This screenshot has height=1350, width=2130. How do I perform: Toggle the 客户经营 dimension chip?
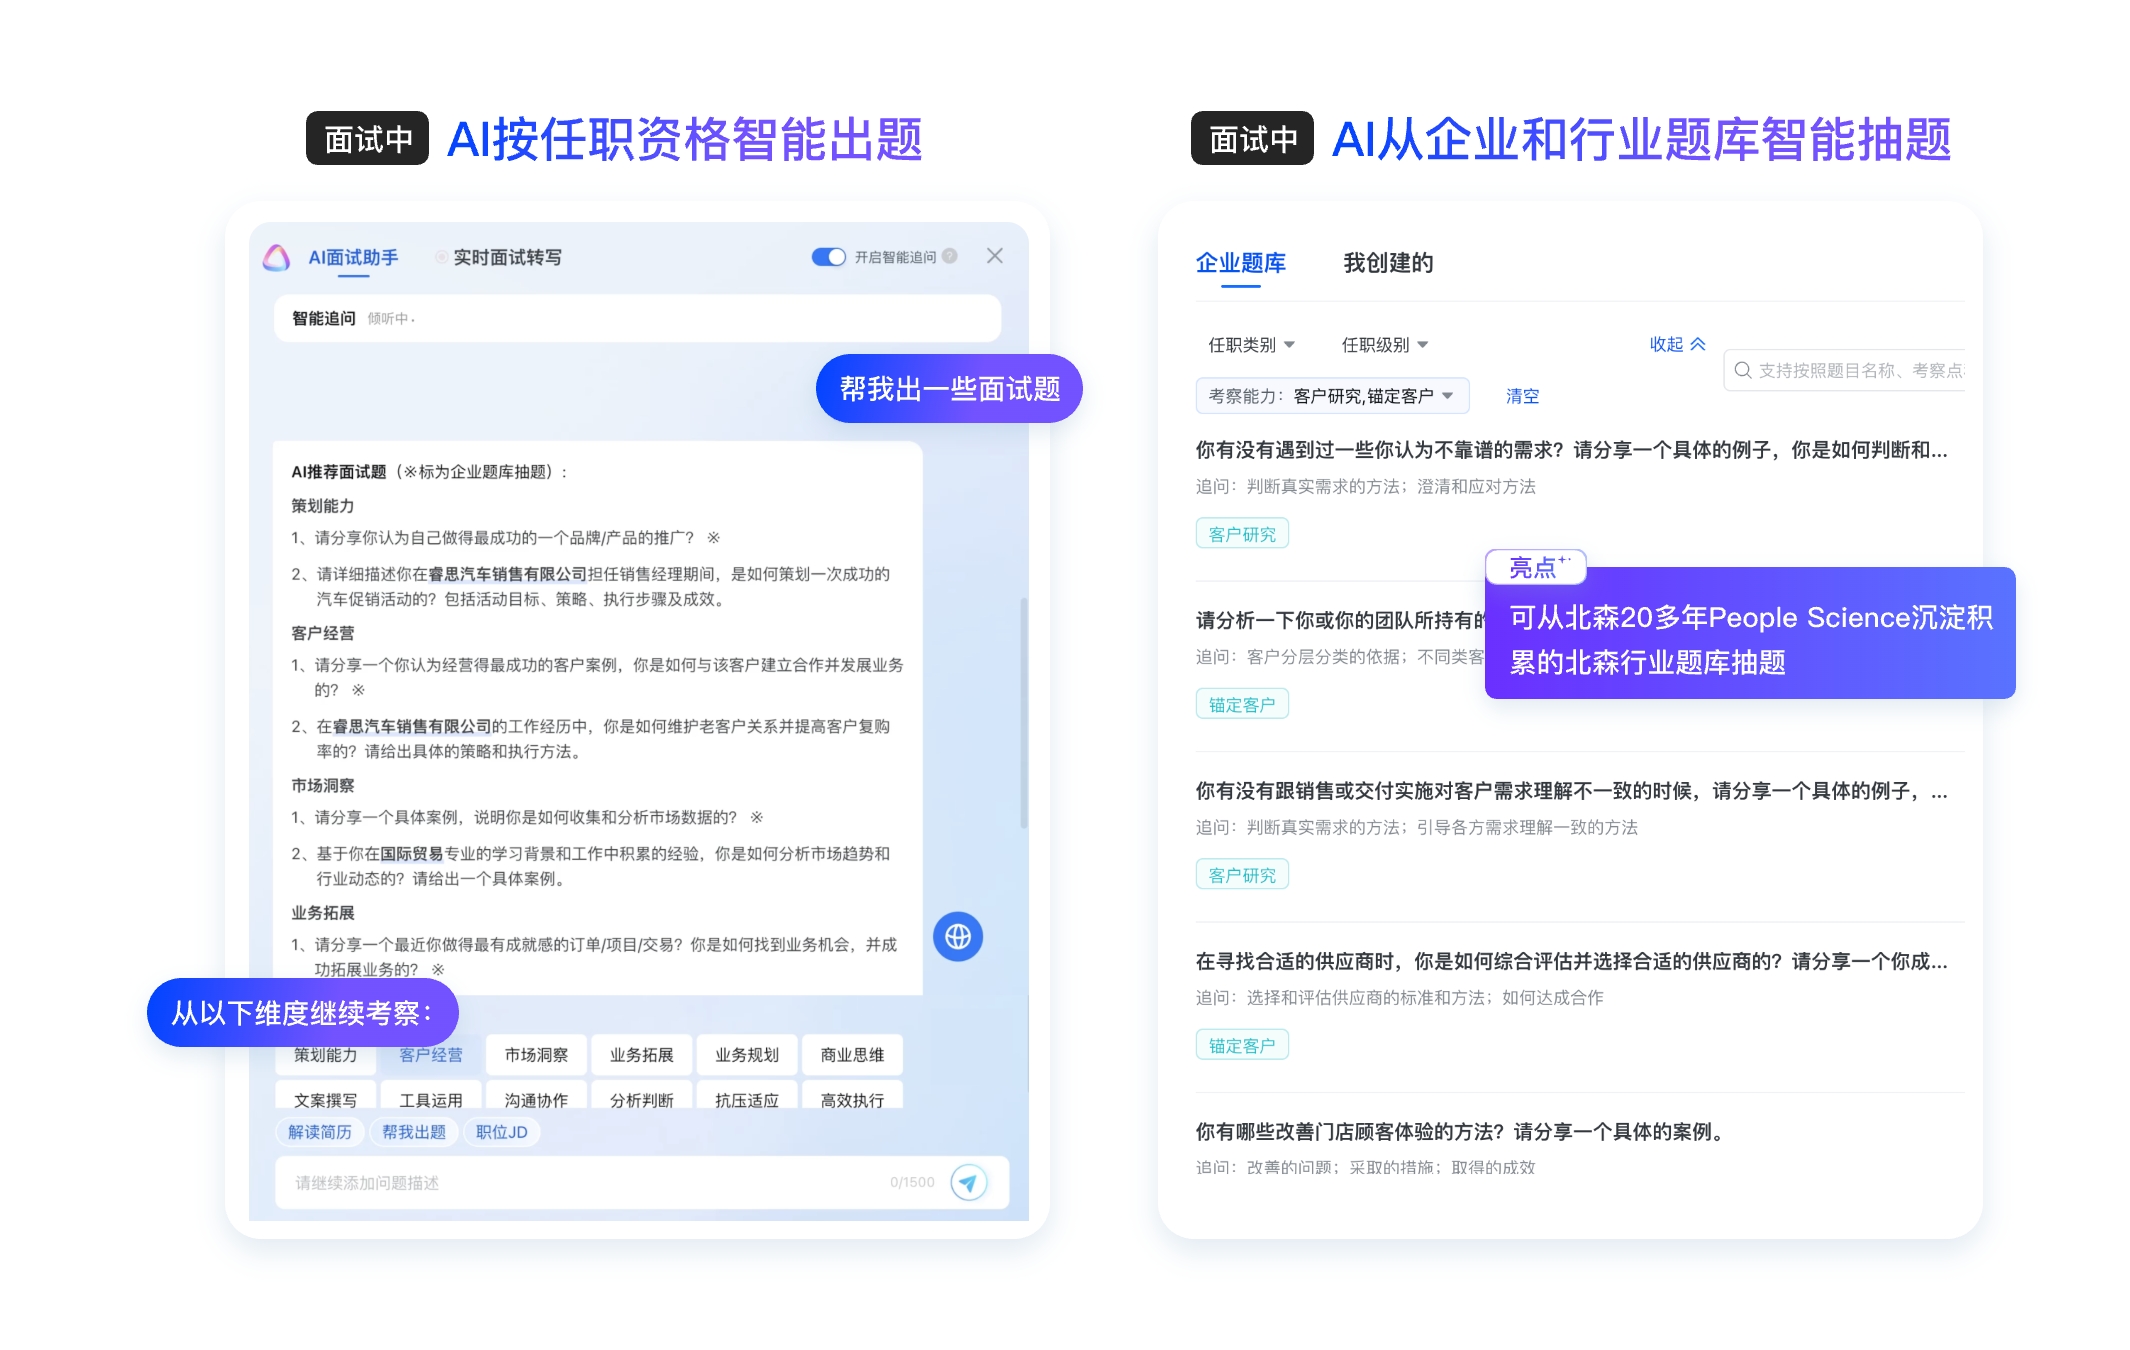(430, 1055)
